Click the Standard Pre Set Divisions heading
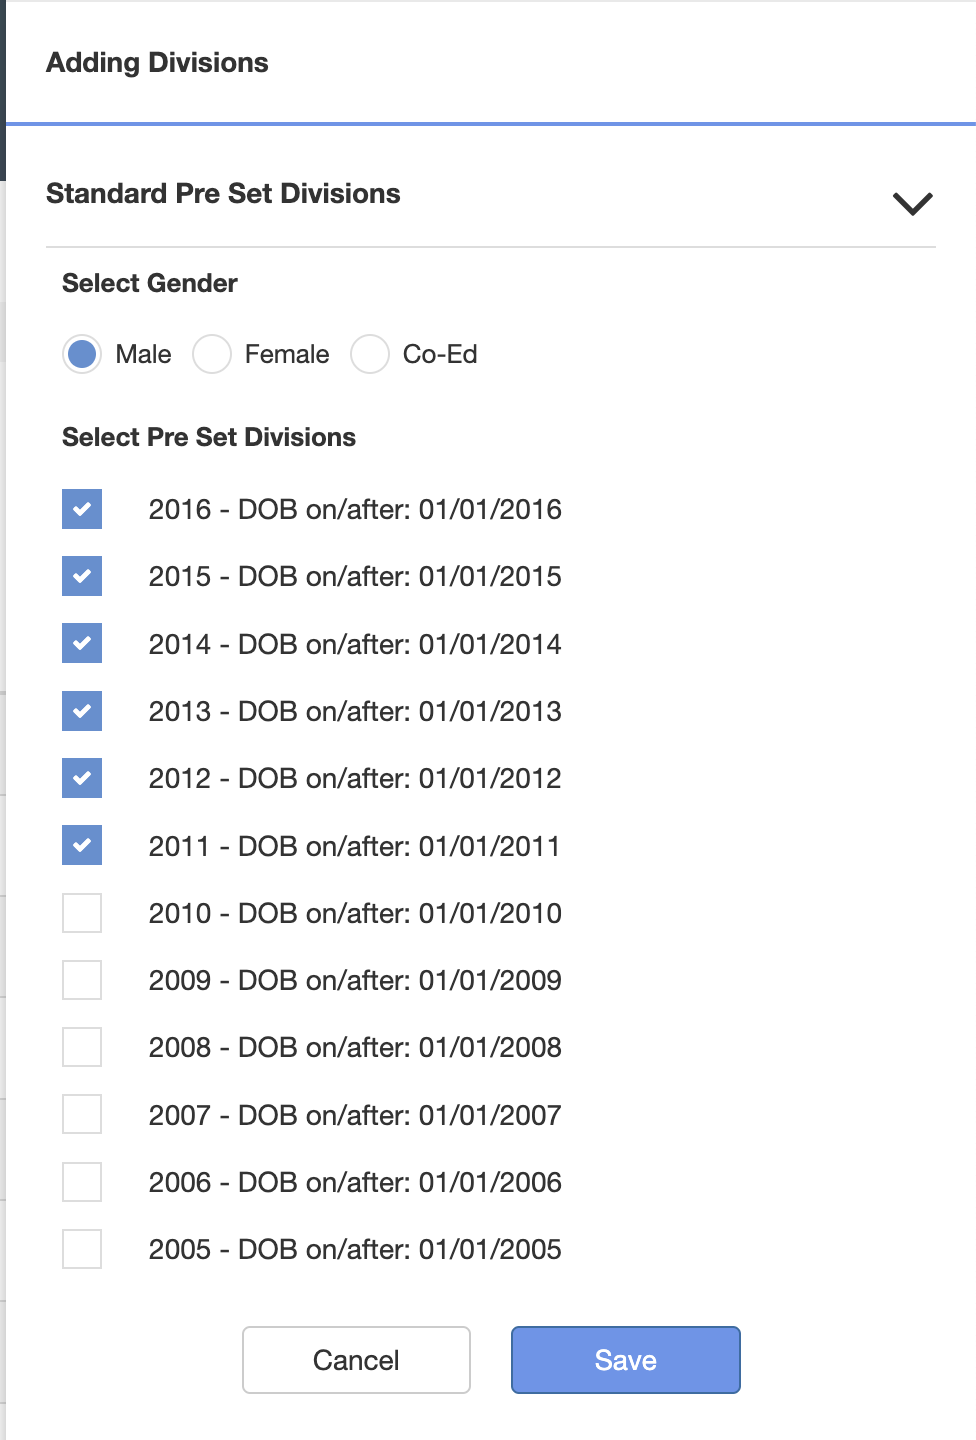The width and height of the screenshot is (976, 1440). (223, 193)
